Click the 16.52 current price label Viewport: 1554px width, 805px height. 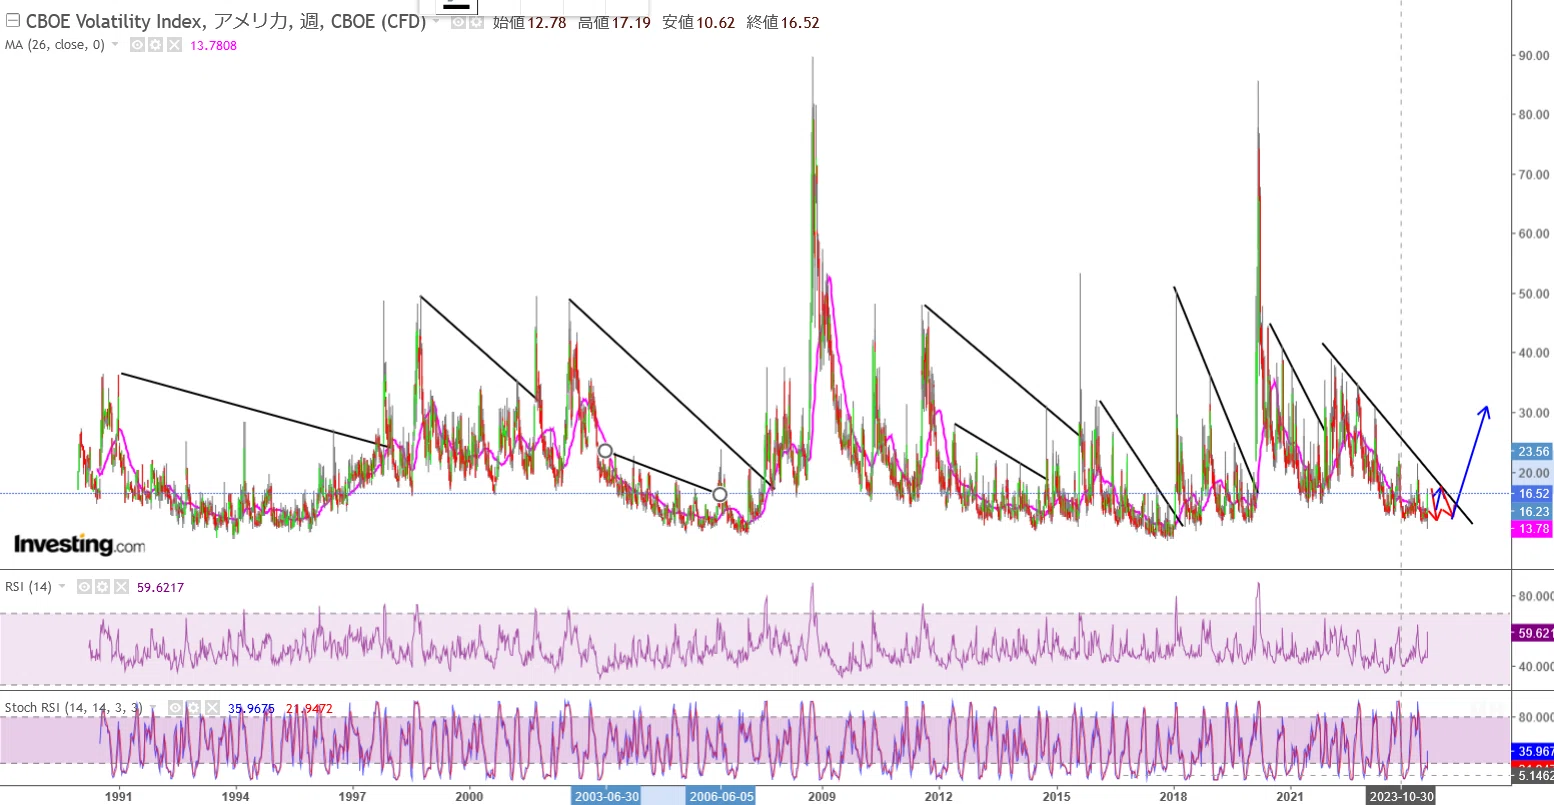(x=1533, y=493)
